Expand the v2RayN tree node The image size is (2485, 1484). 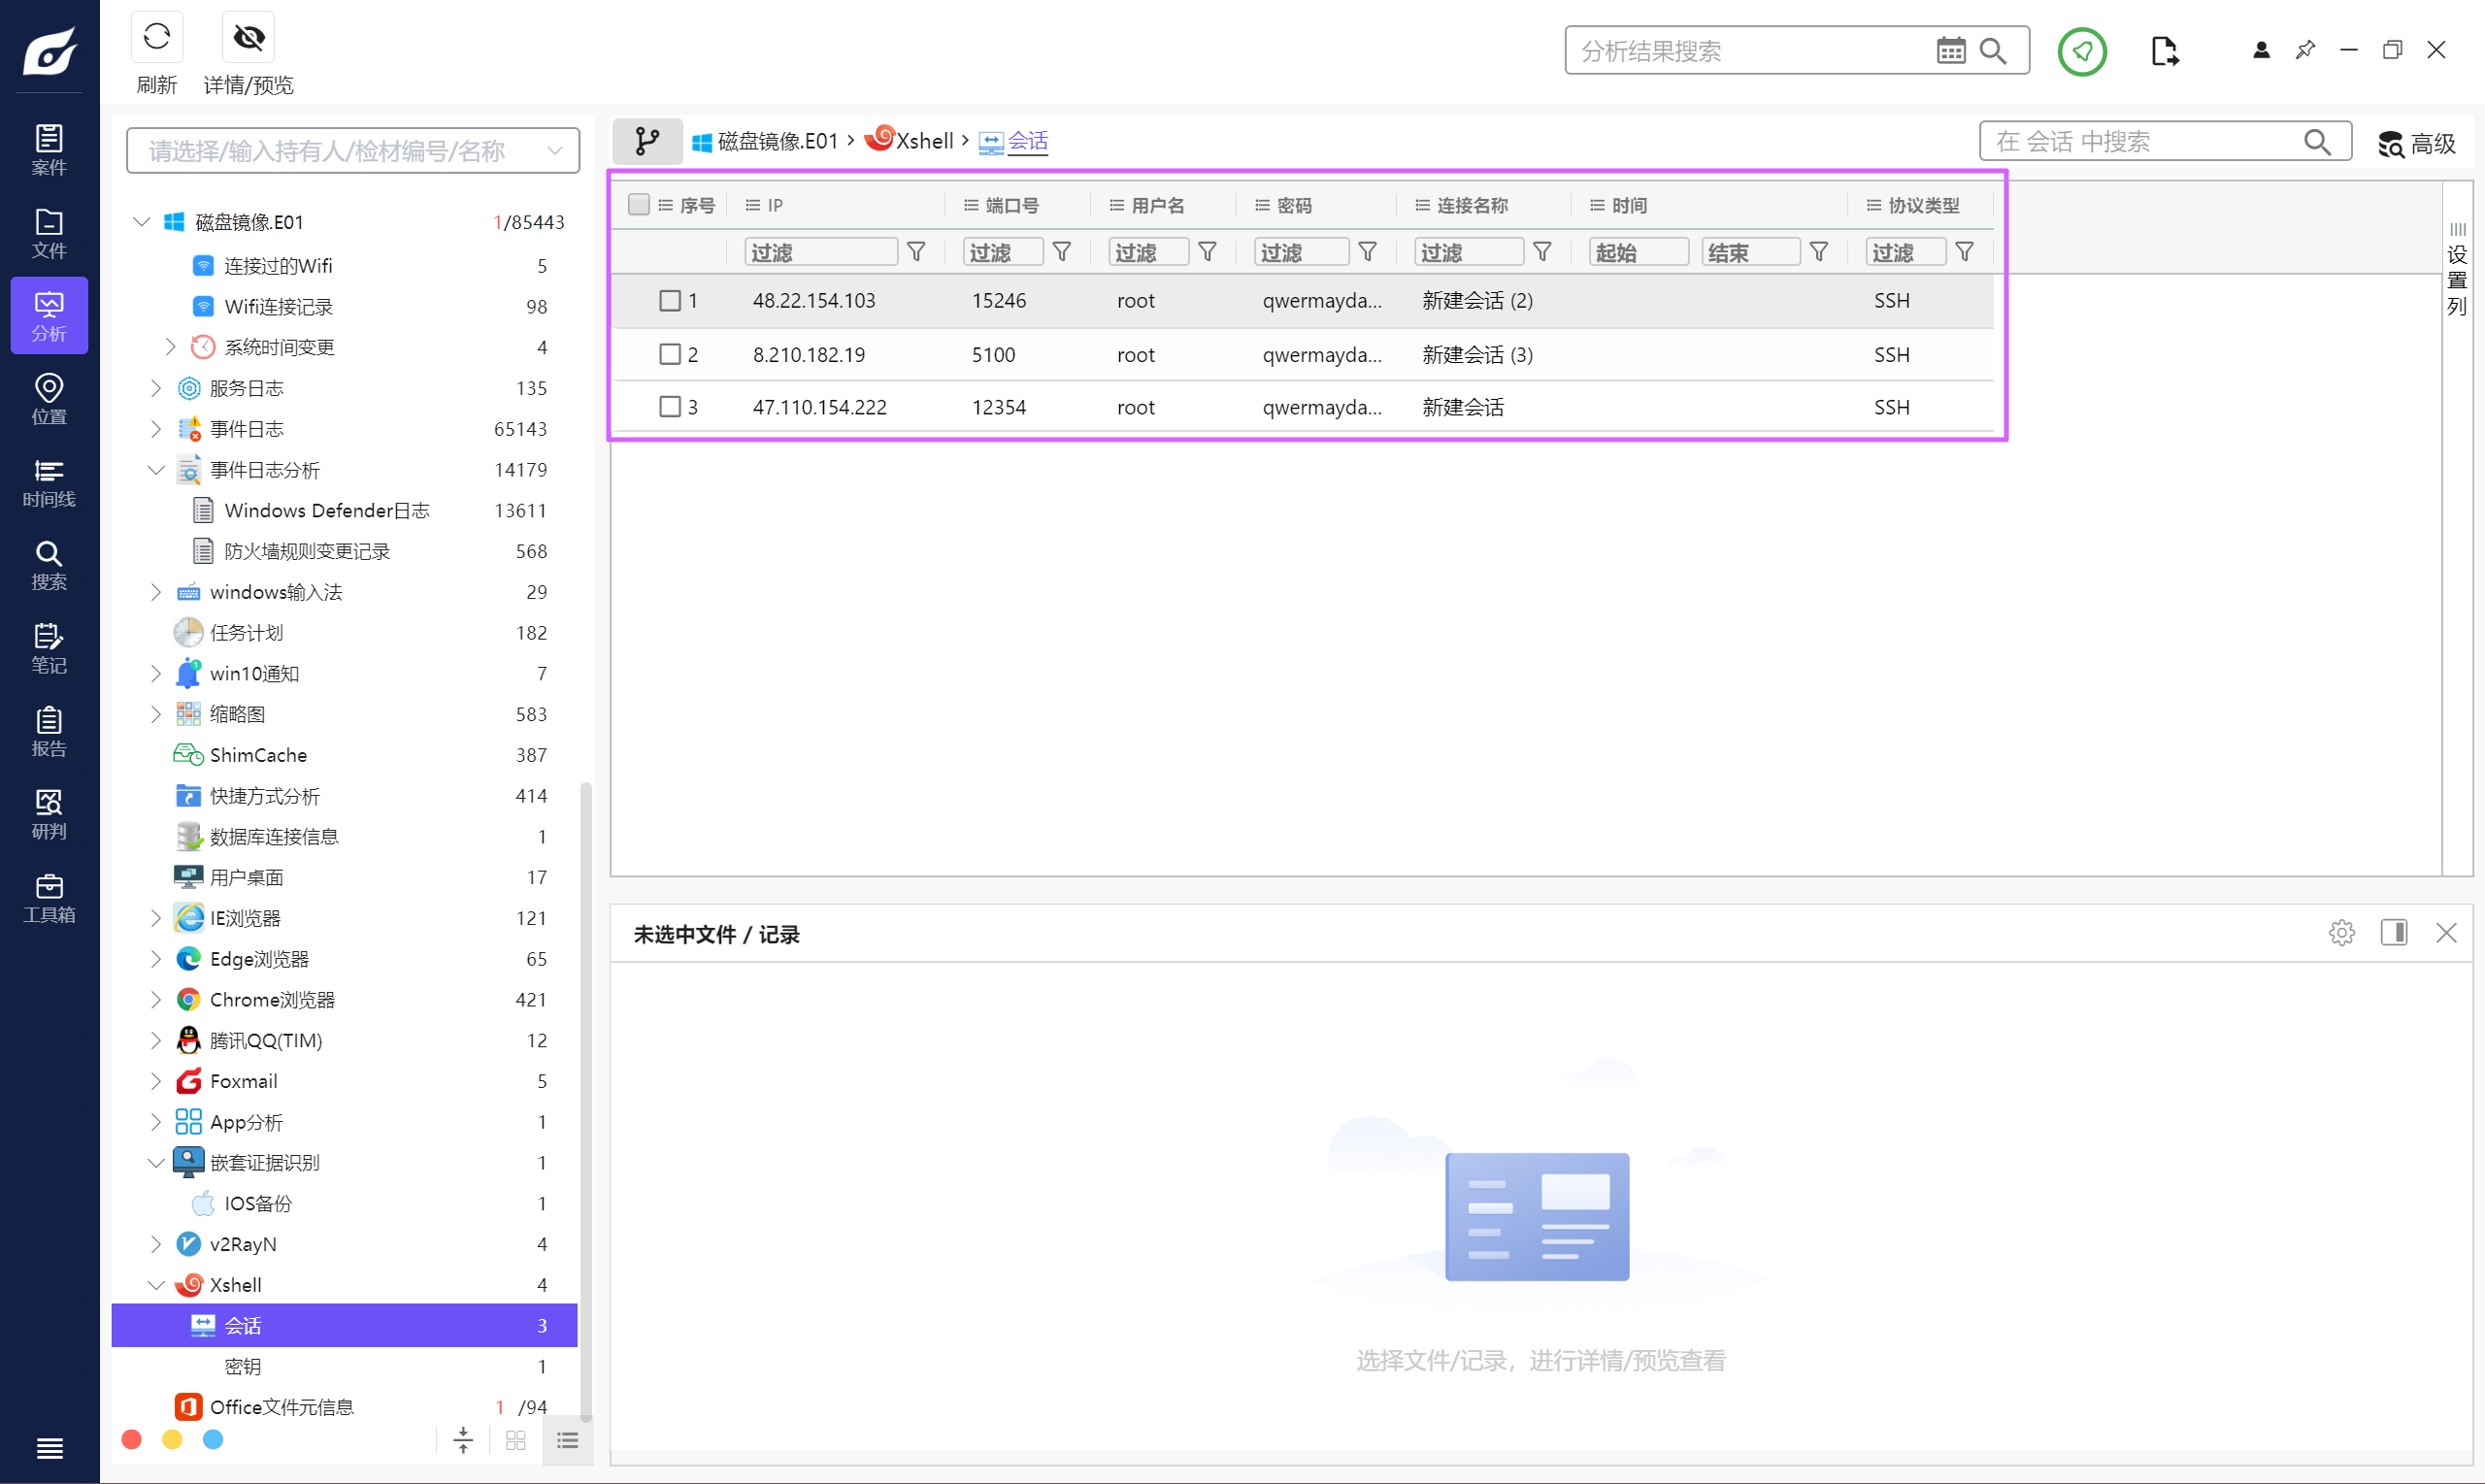click(156, 1243)
